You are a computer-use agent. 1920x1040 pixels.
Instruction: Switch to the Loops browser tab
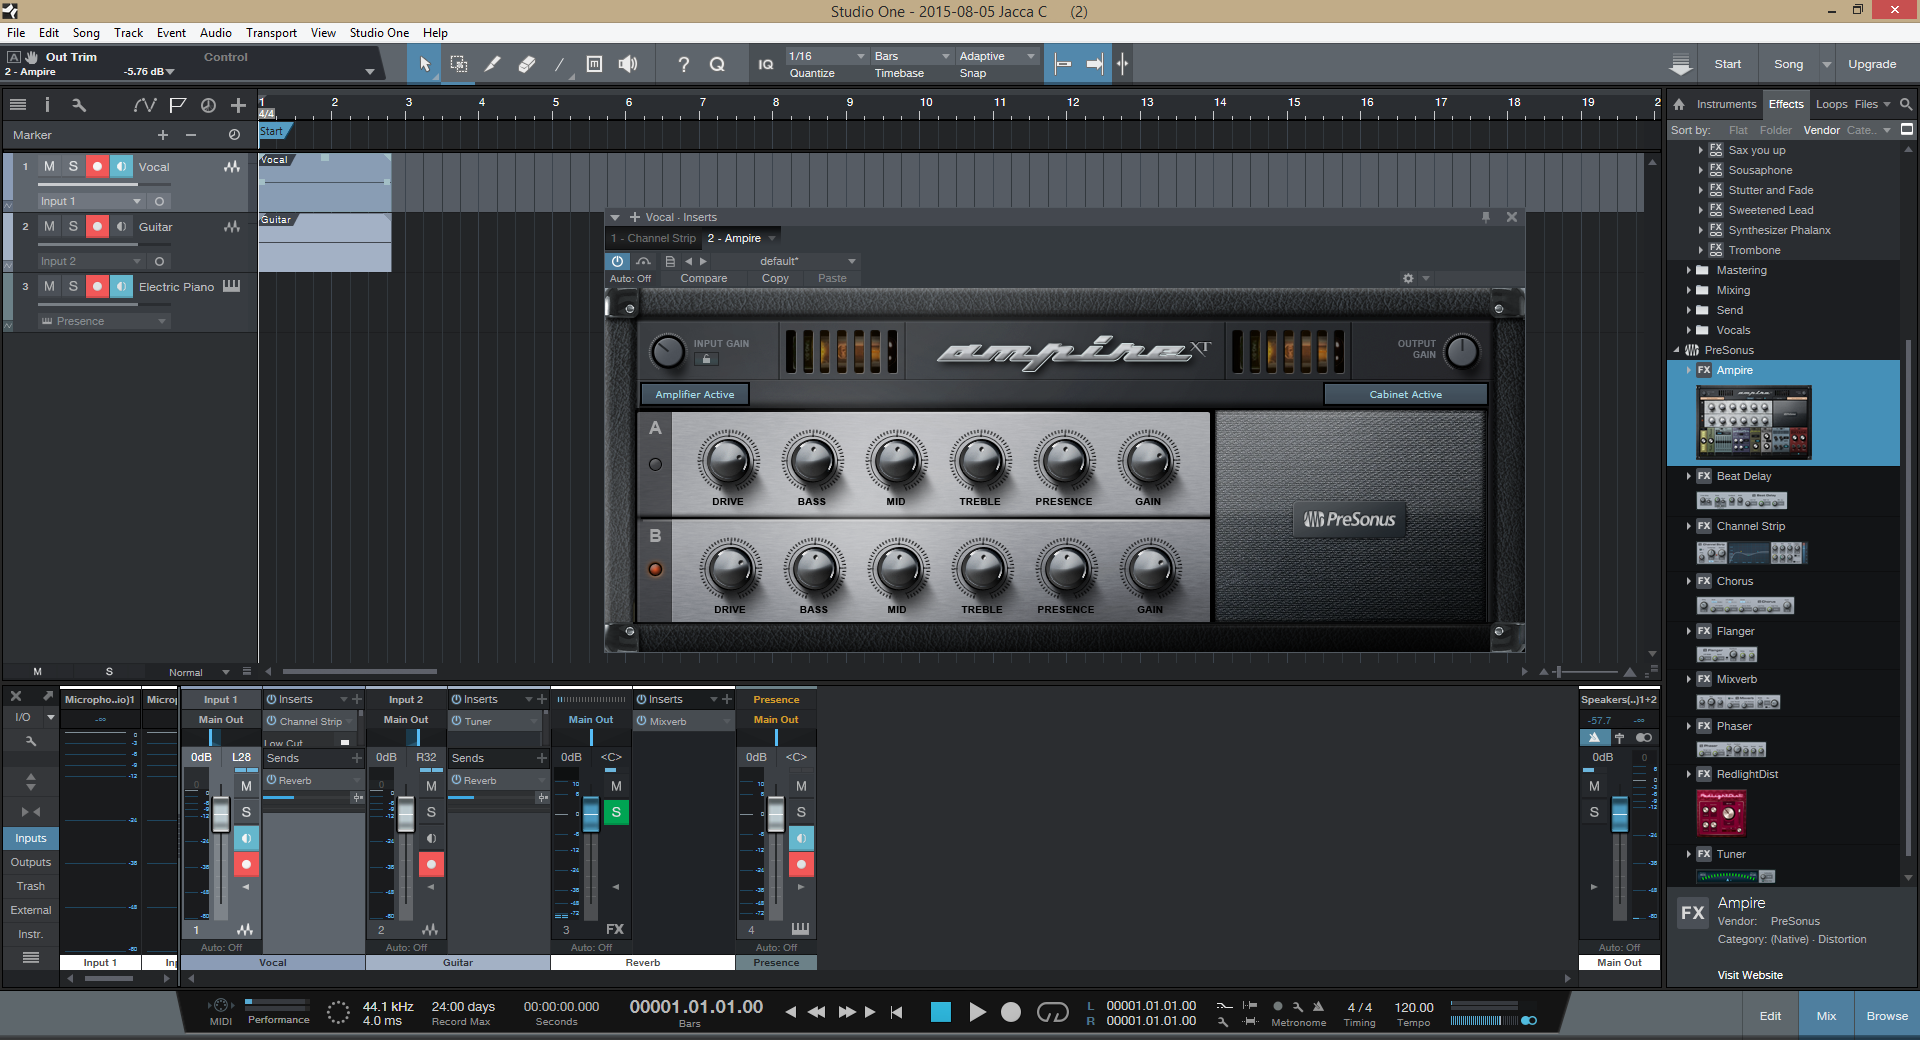(1831, 104)
